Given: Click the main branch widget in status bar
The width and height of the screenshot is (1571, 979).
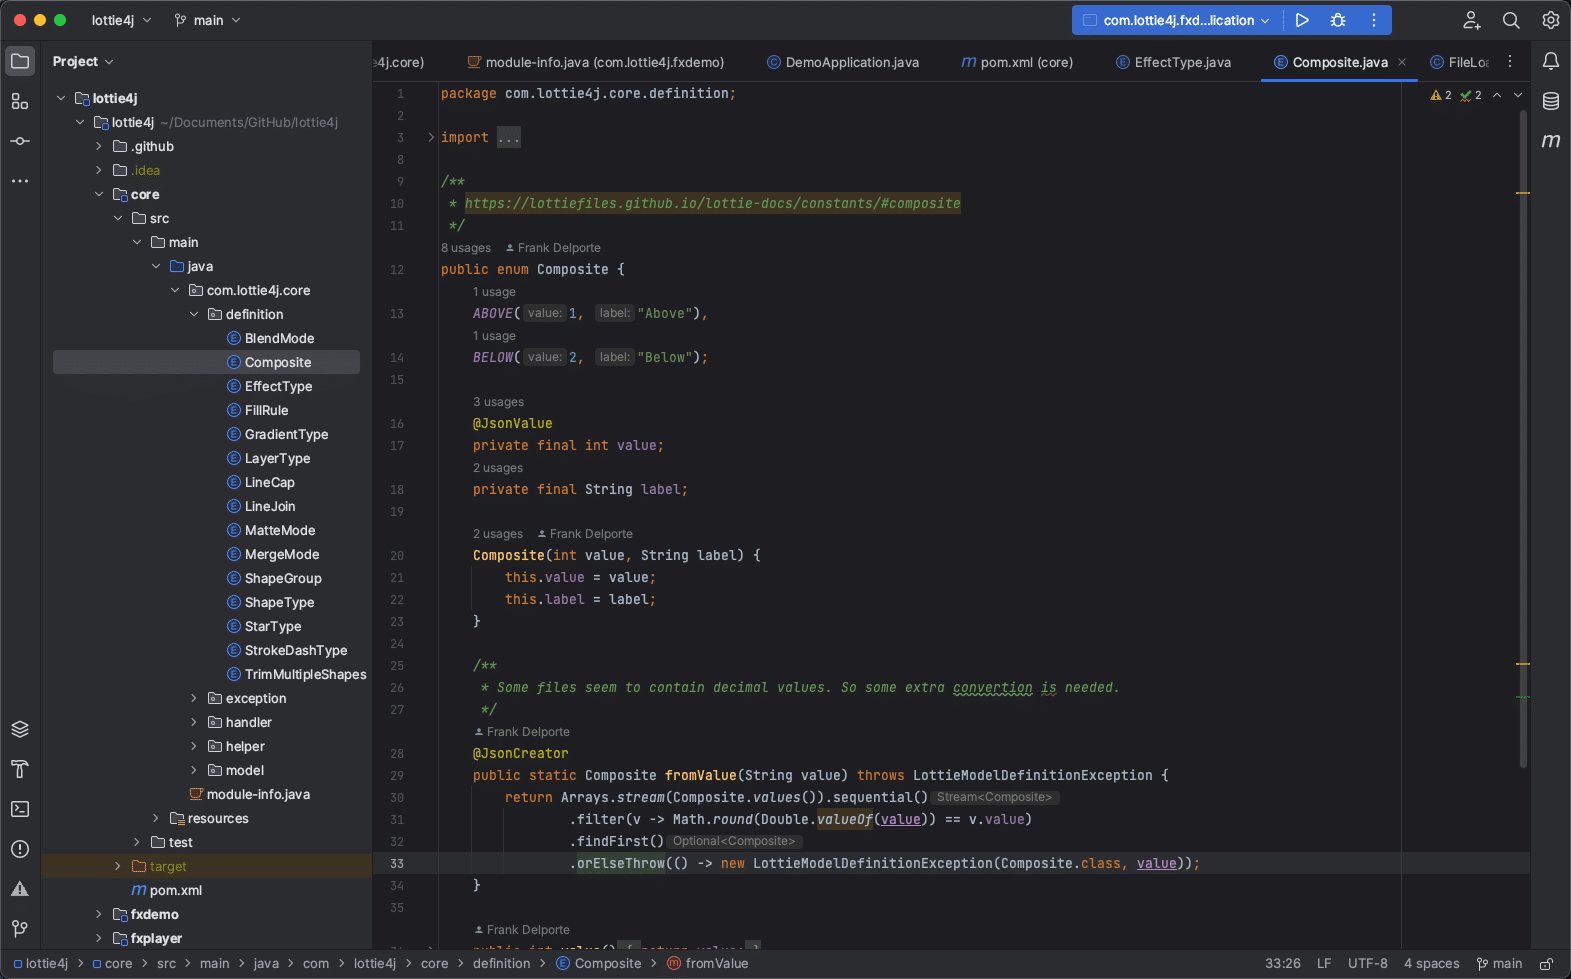Looking at the screenshot, I should click(1499, 964).
